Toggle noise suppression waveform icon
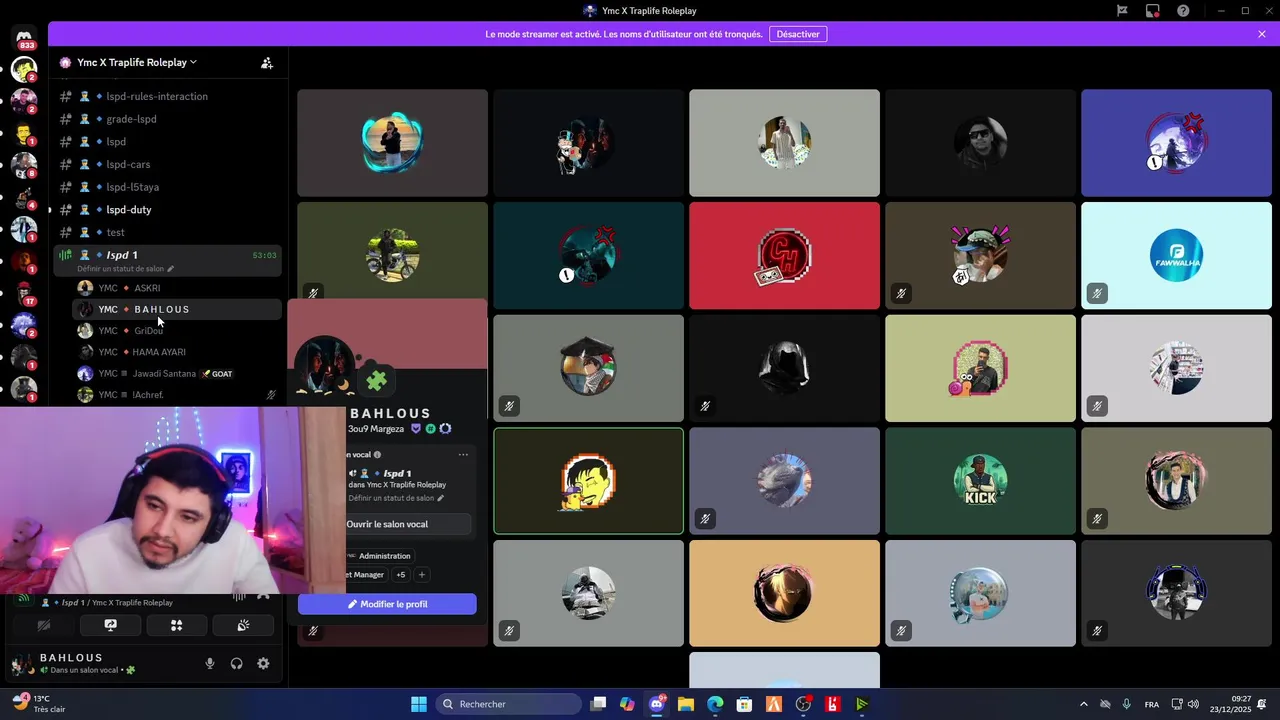Viewport: 1280px width, 720px height. (239, 597)
